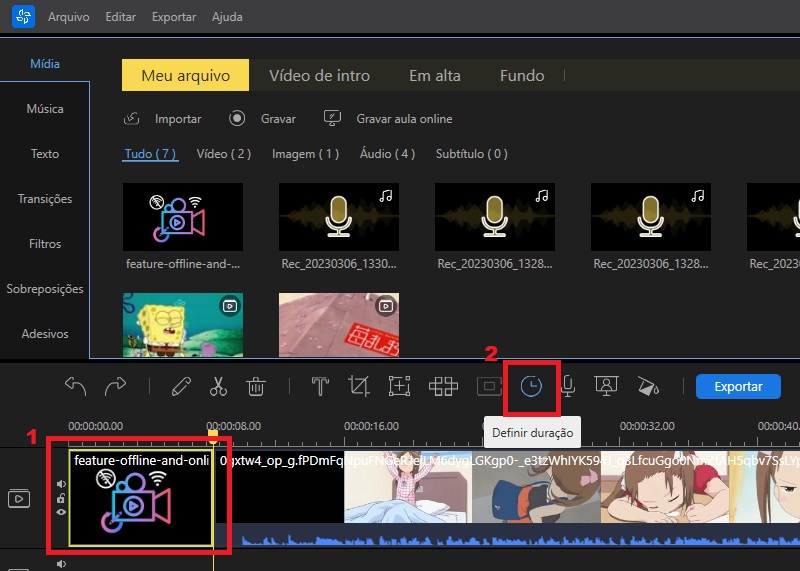Open the Adesivos sidebar section
This screenshot has height=571, width=800.
click(45, 334)
